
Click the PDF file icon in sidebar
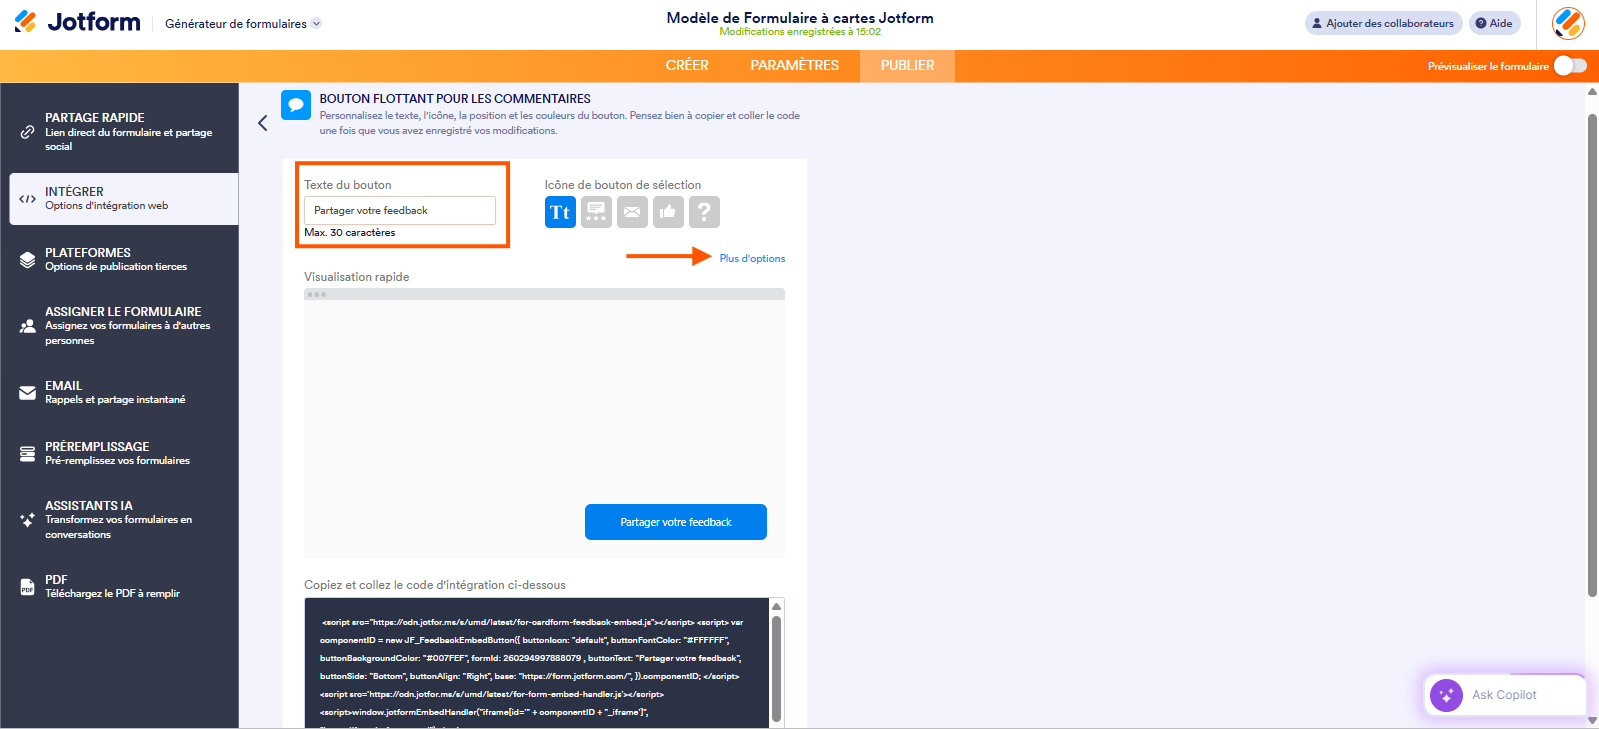click(28, 587)
